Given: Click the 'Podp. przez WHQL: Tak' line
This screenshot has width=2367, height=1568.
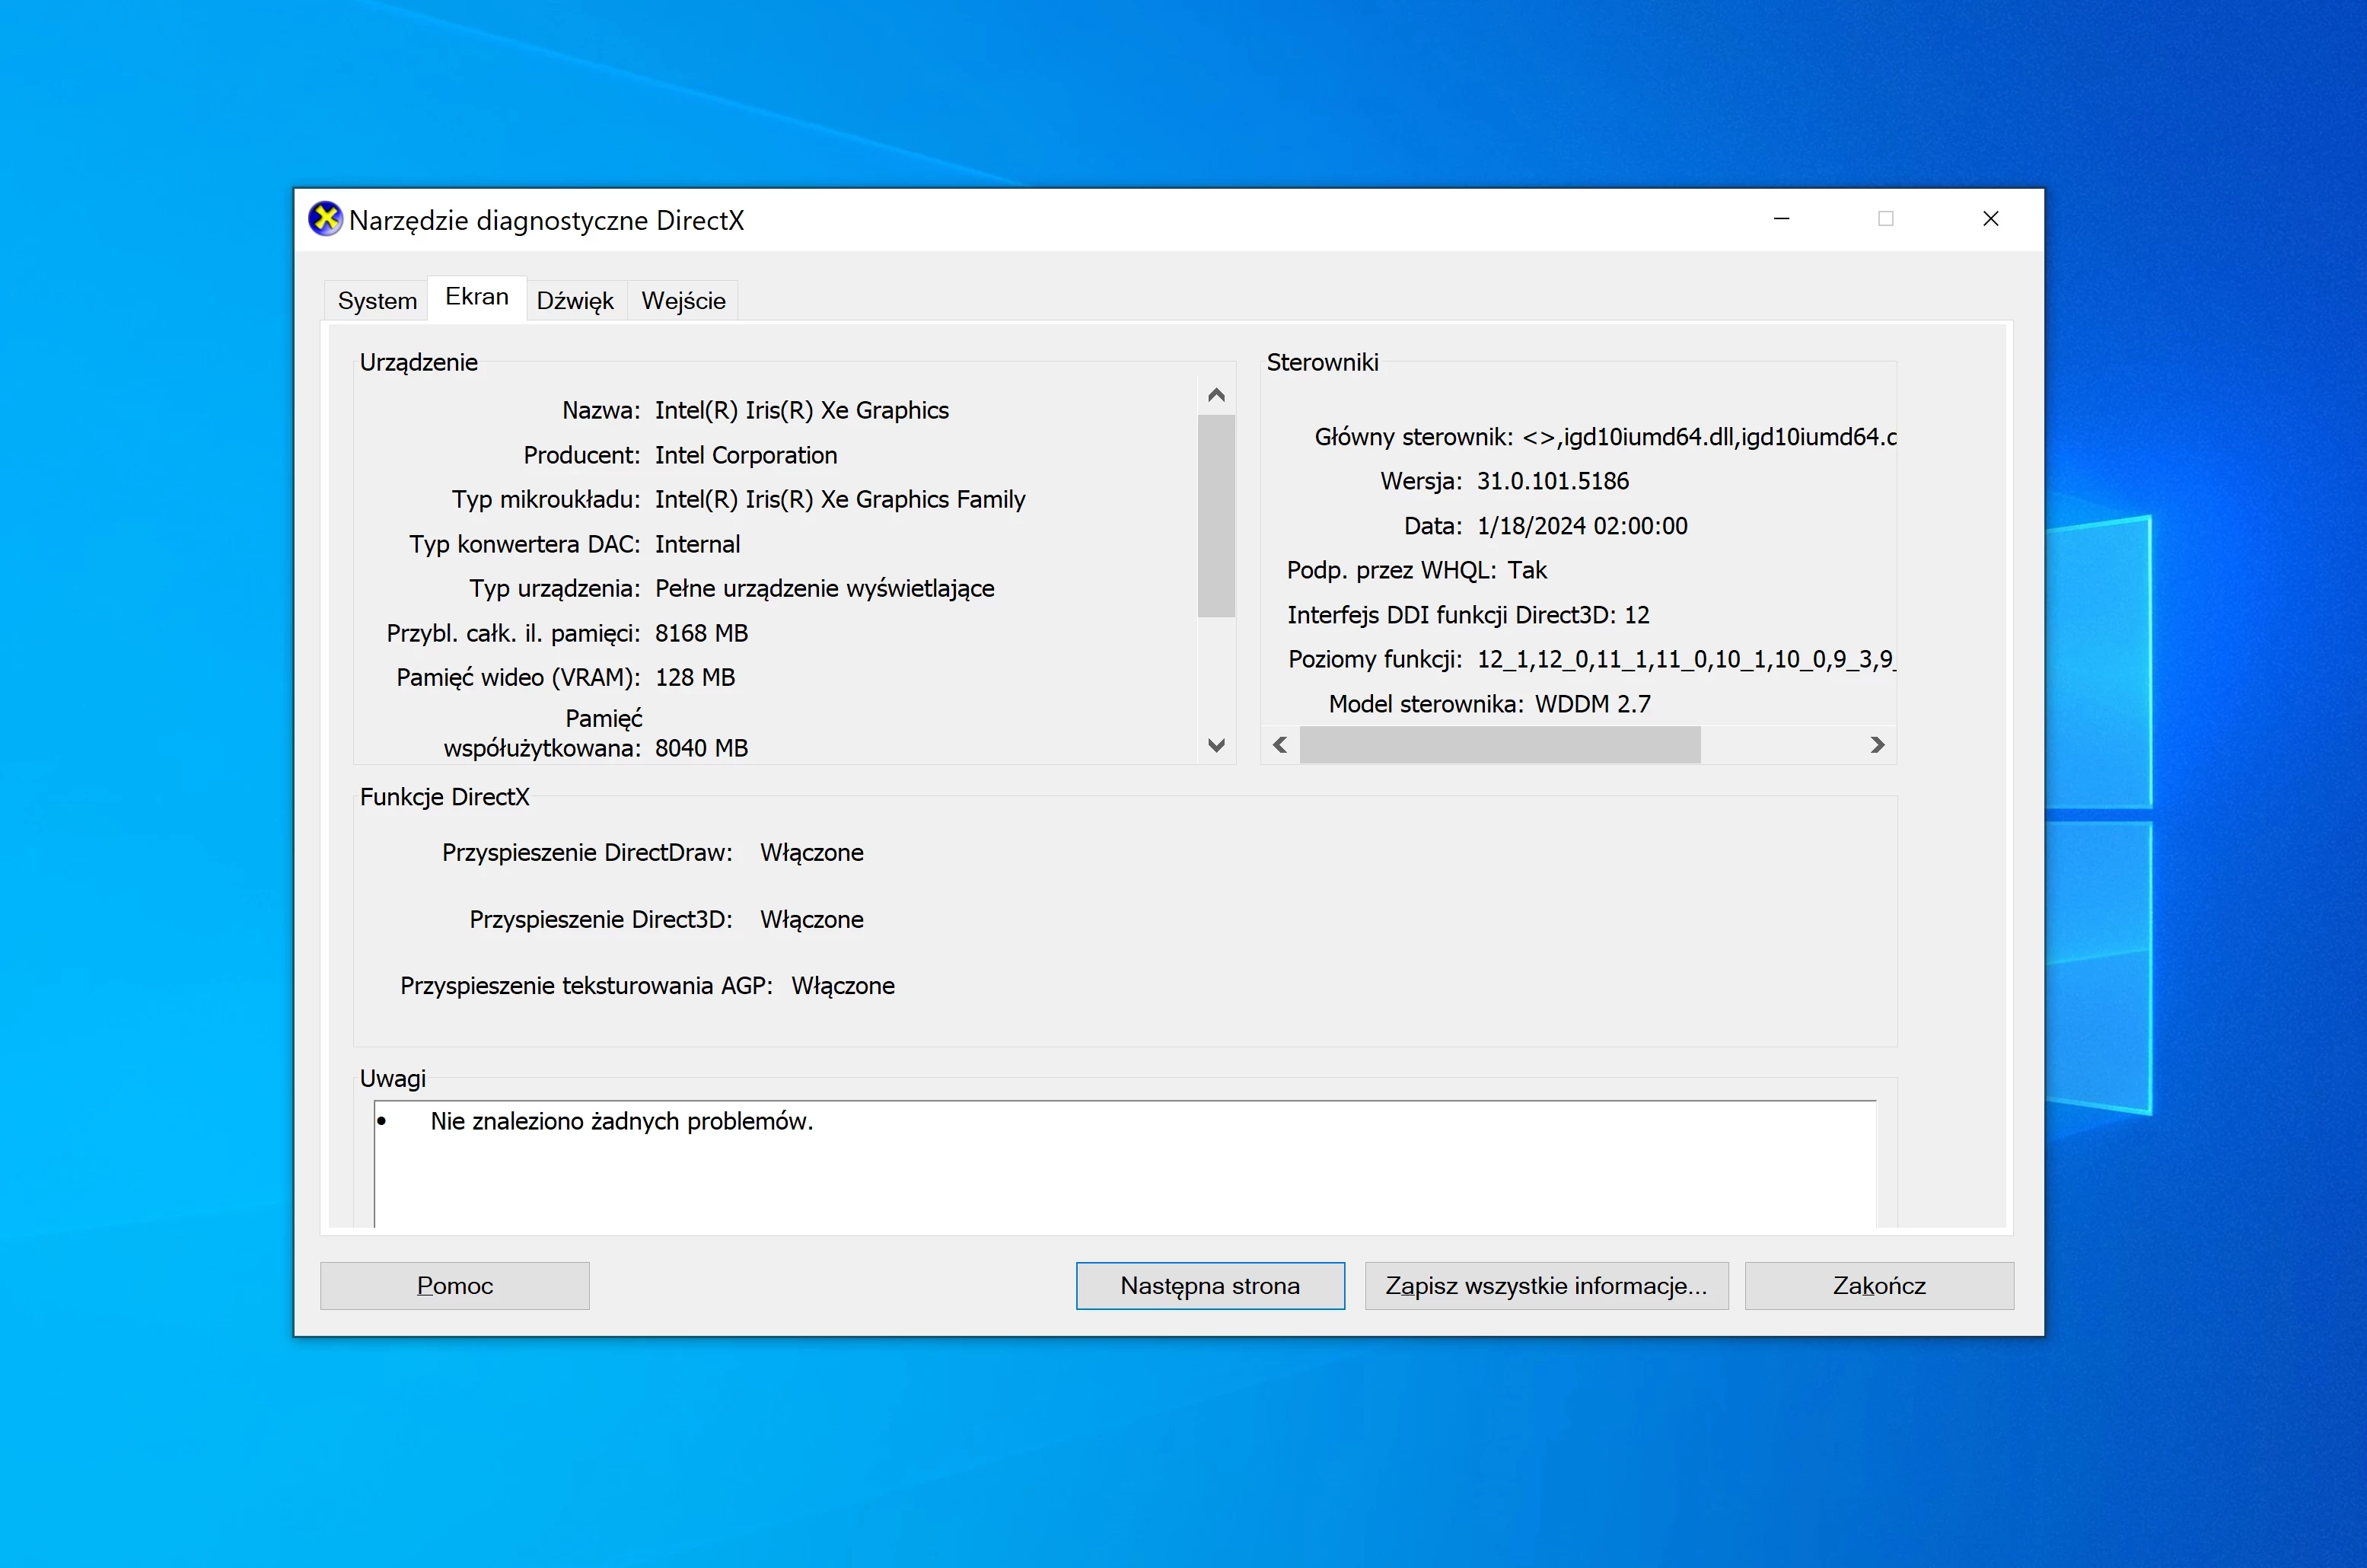Looking at the screenshot, I should tap(1417, 571).
